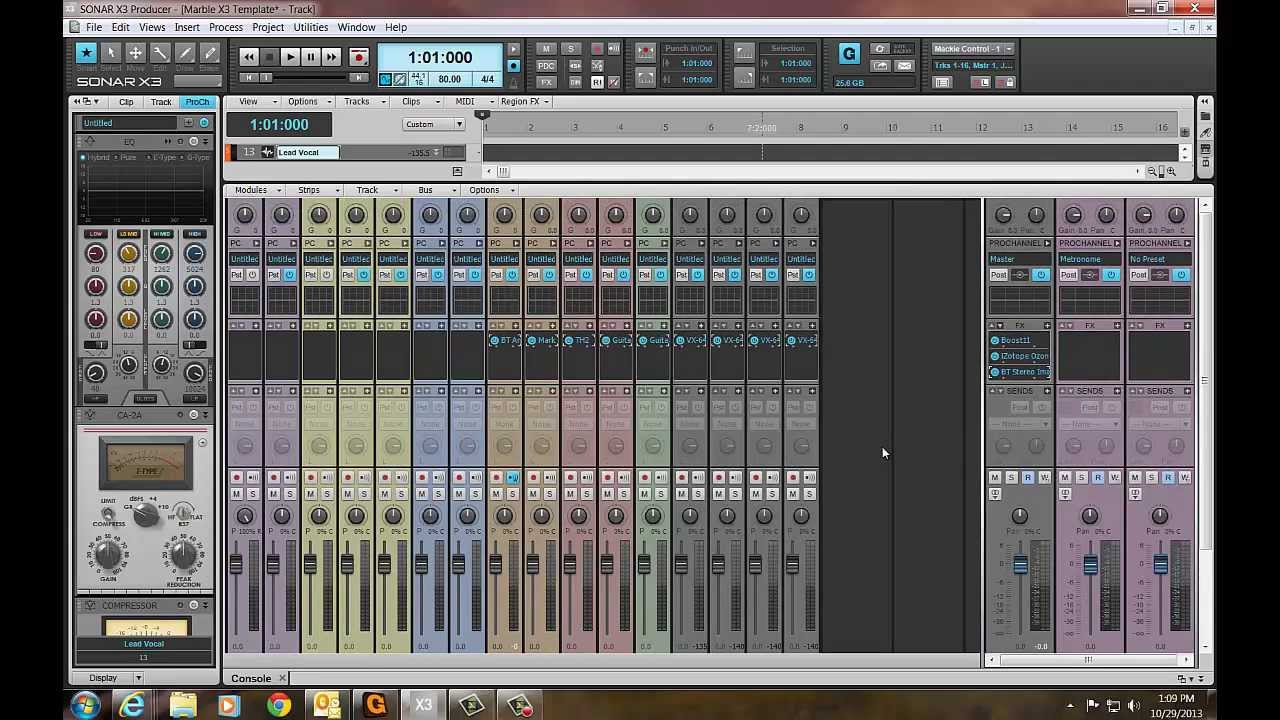
Task: Switch to the Clip inspector tab
Action: pyautogui.click(x=126, y=102)
